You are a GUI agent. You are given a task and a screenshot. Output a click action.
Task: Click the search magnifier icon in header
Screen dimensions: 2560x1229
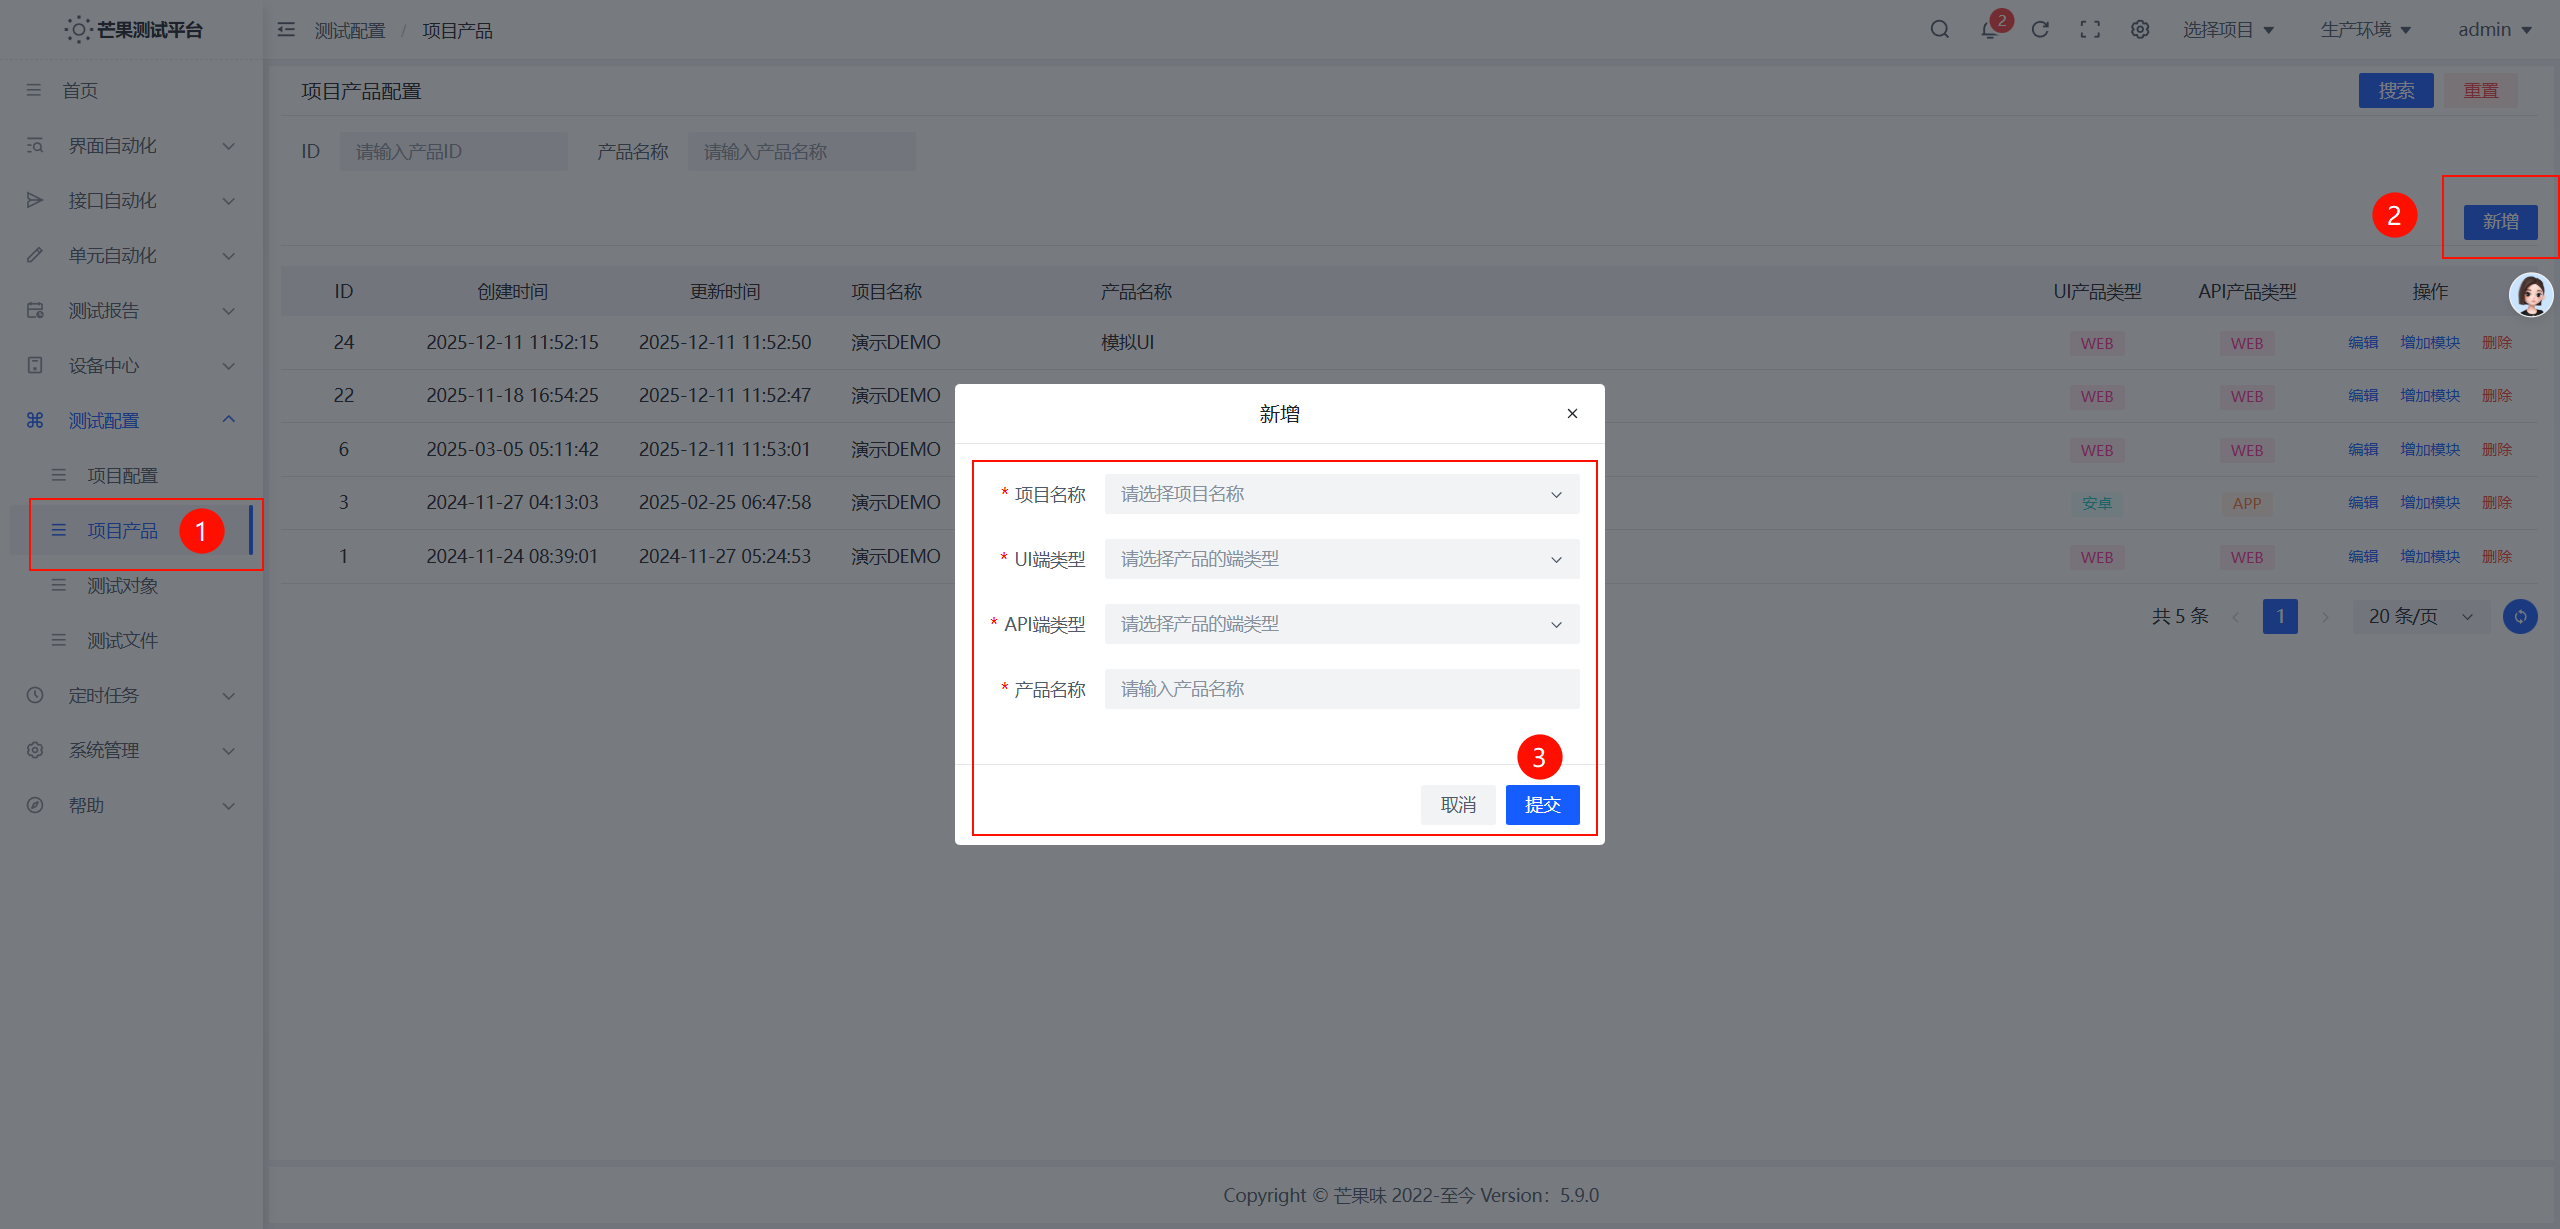point(1939,30)
